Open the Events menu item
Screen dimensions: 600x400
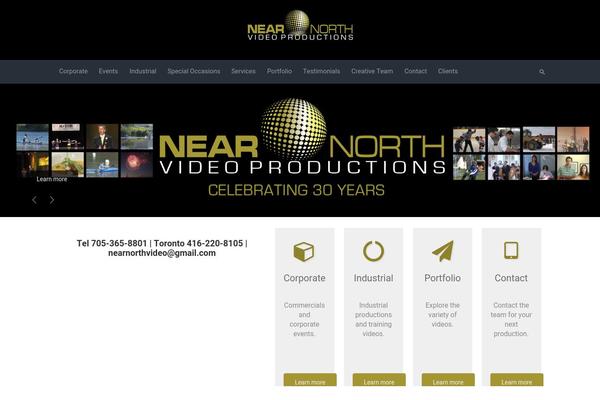click(x=108, y=71)
